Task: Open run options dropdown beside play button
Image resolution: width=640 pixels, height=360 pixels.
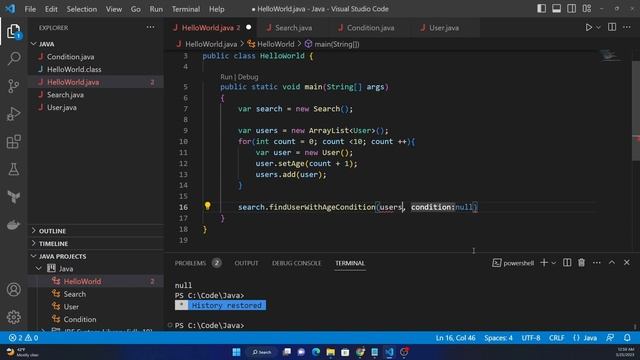Action: 598,27
